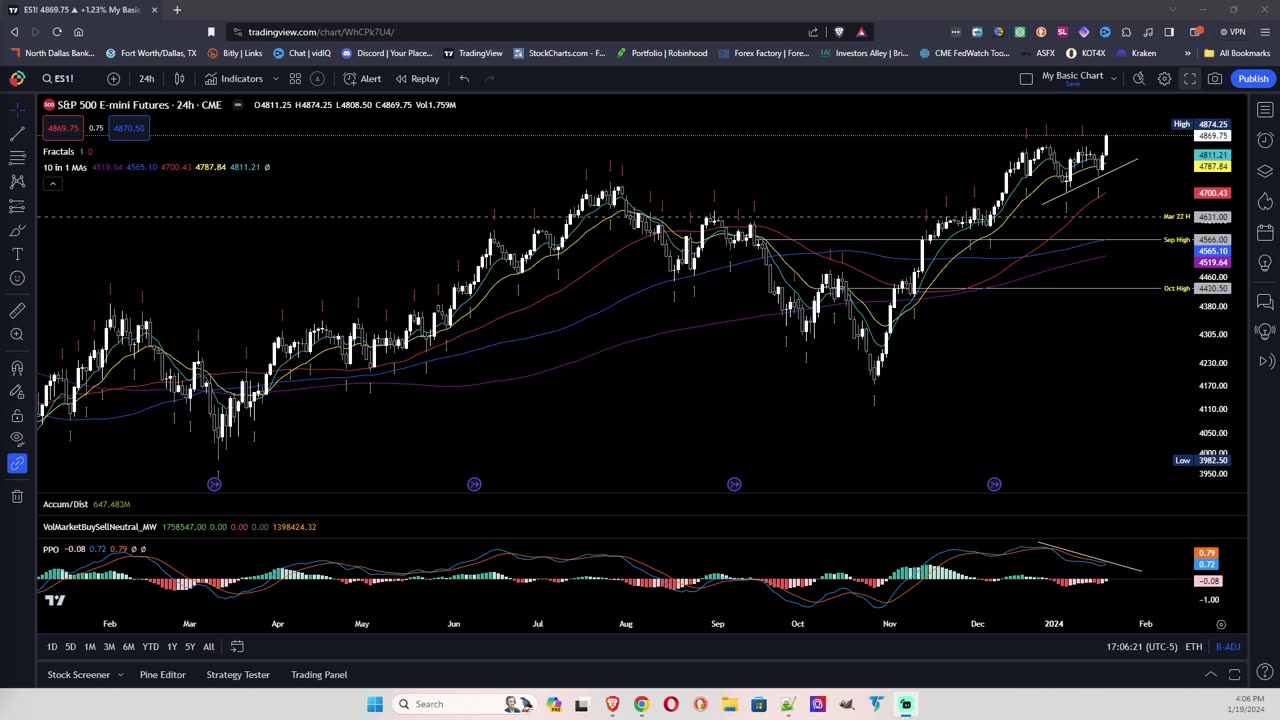1280x720 pixels.
Task: Create an Alert
Action: point(362,79)
